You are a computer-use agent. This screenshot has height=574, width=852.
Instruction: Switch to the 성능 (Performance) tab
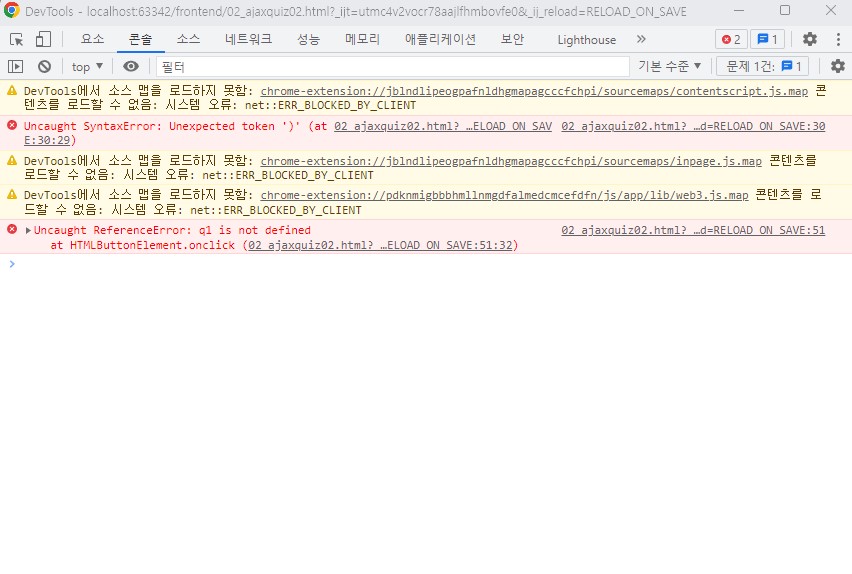(308, 39)
